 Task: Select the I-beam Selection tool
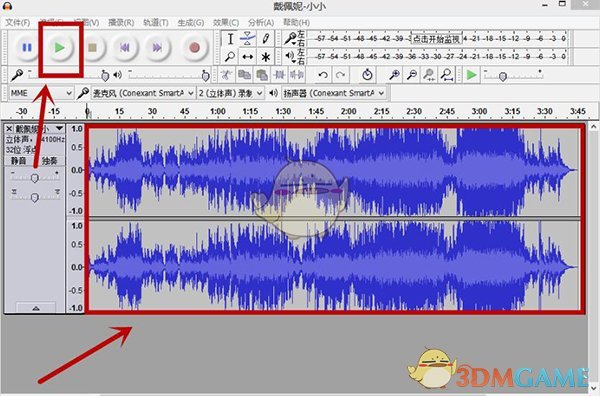(x=230, y=39)
